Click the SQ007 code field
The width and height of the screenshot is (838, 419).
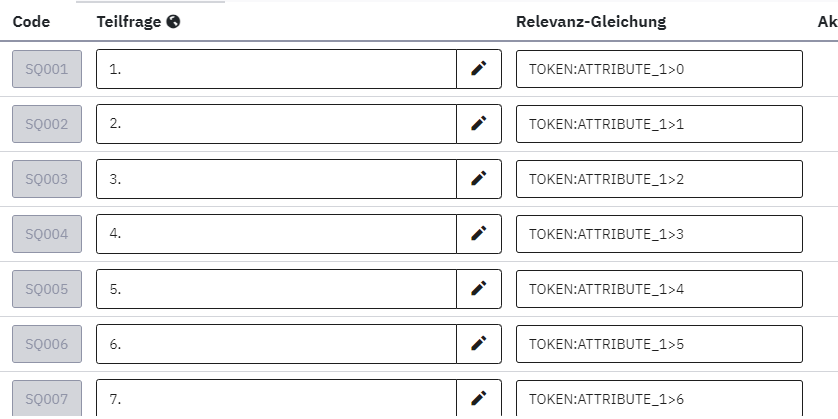(x=47, y=399)
